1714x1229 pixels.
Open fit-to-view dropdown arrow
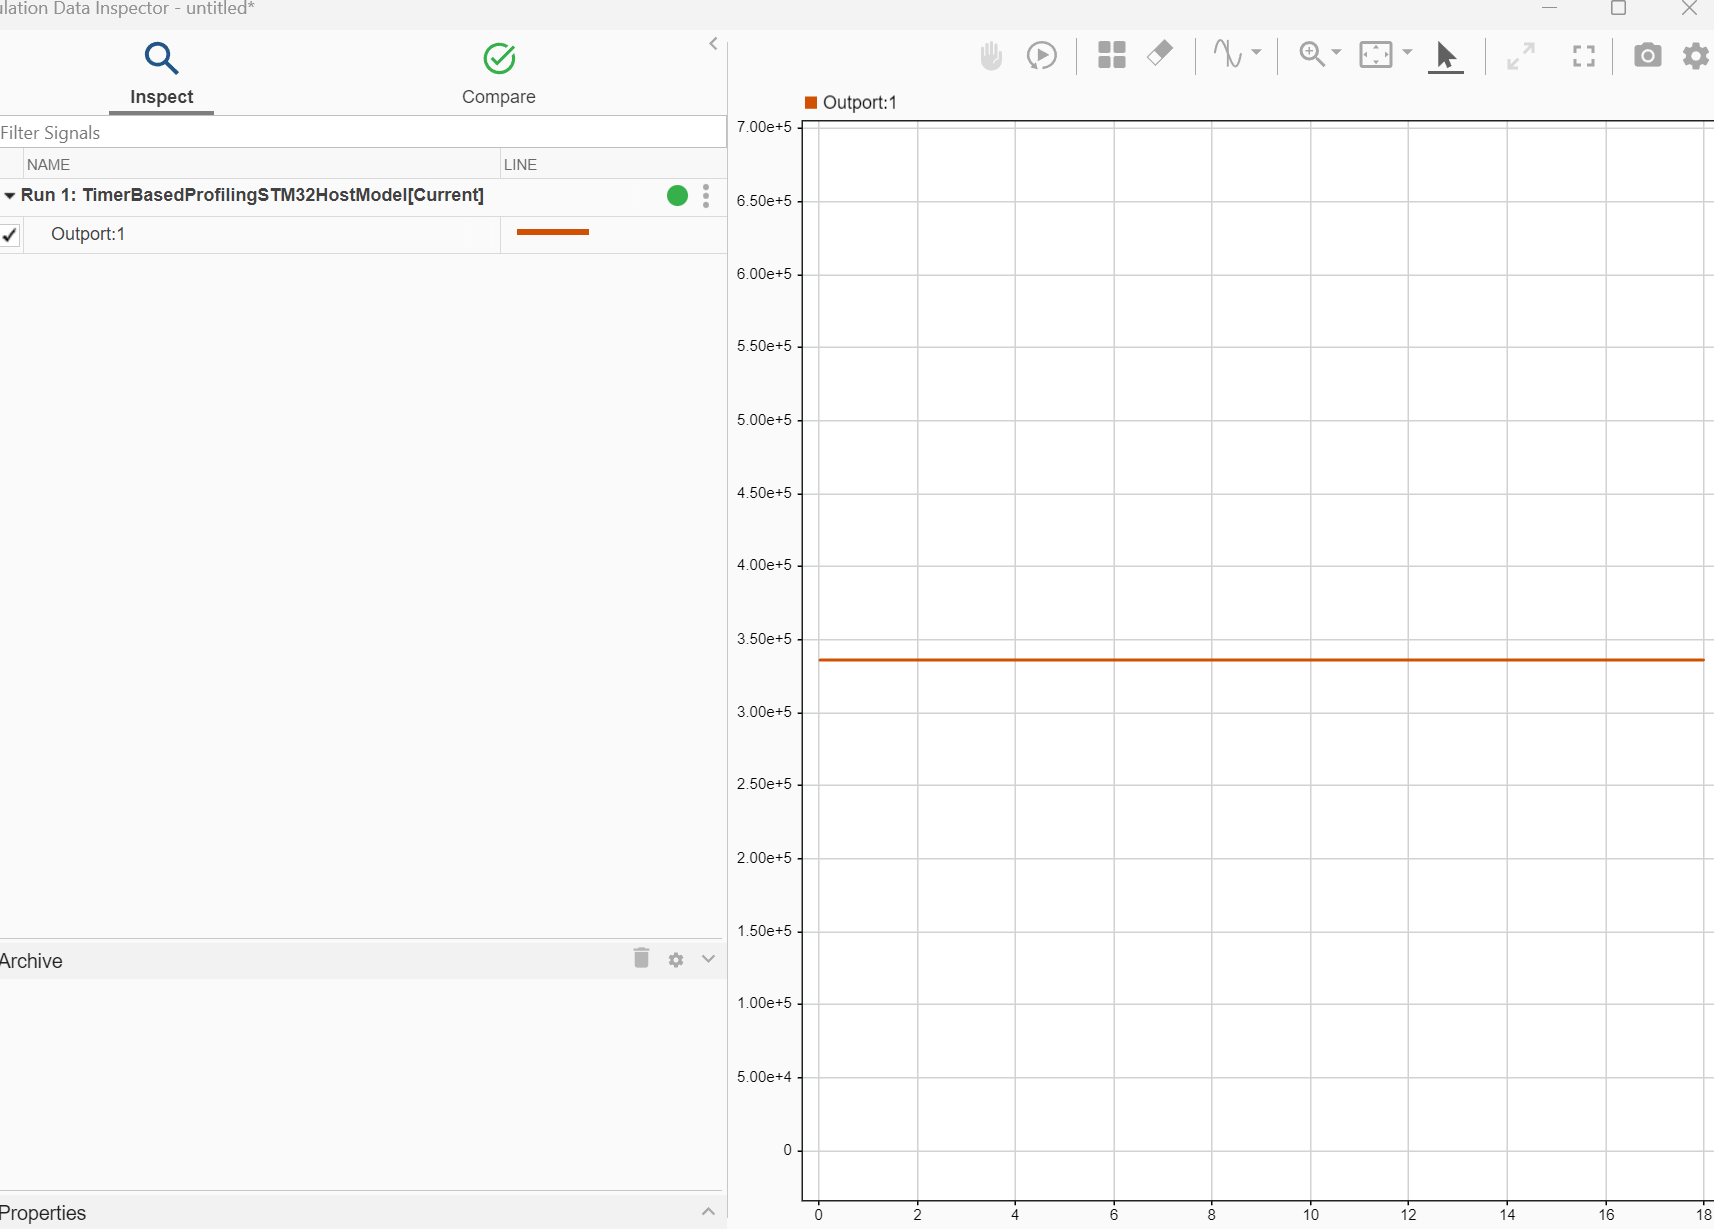point(1407,52)
